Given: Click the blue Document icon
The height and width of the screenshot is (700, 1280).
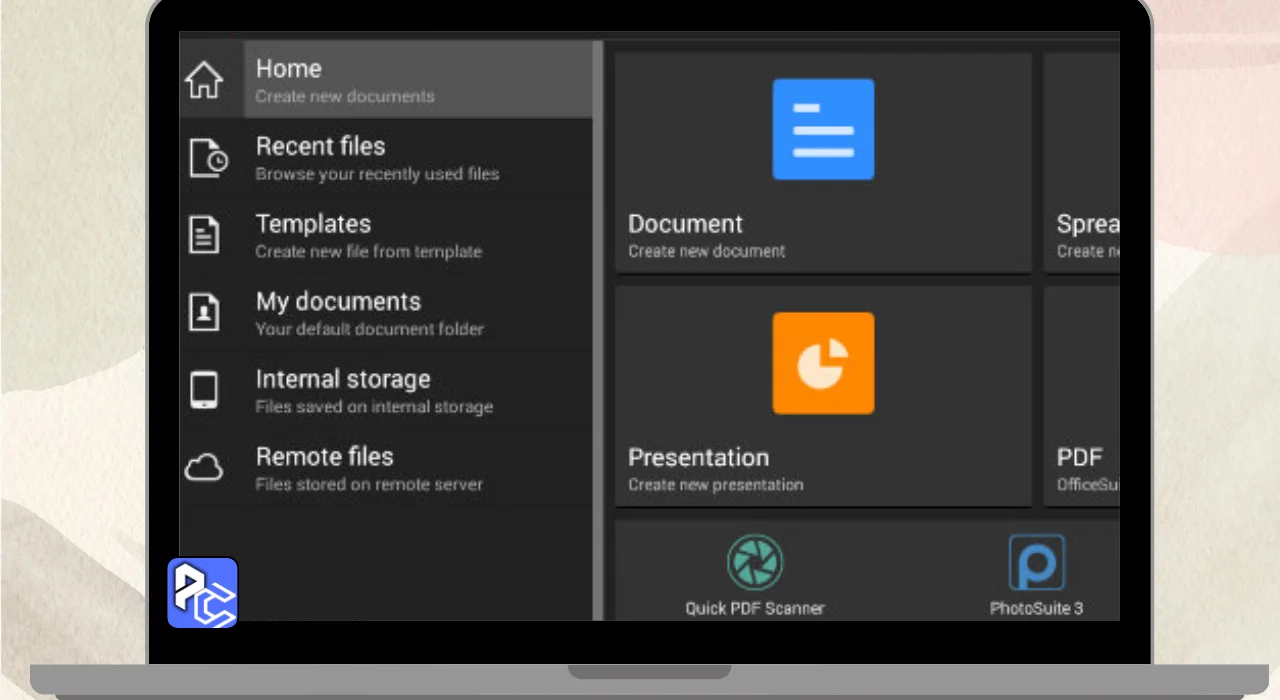Looking at the screenshot, I should pyautogui.click(x=823, y=129).
